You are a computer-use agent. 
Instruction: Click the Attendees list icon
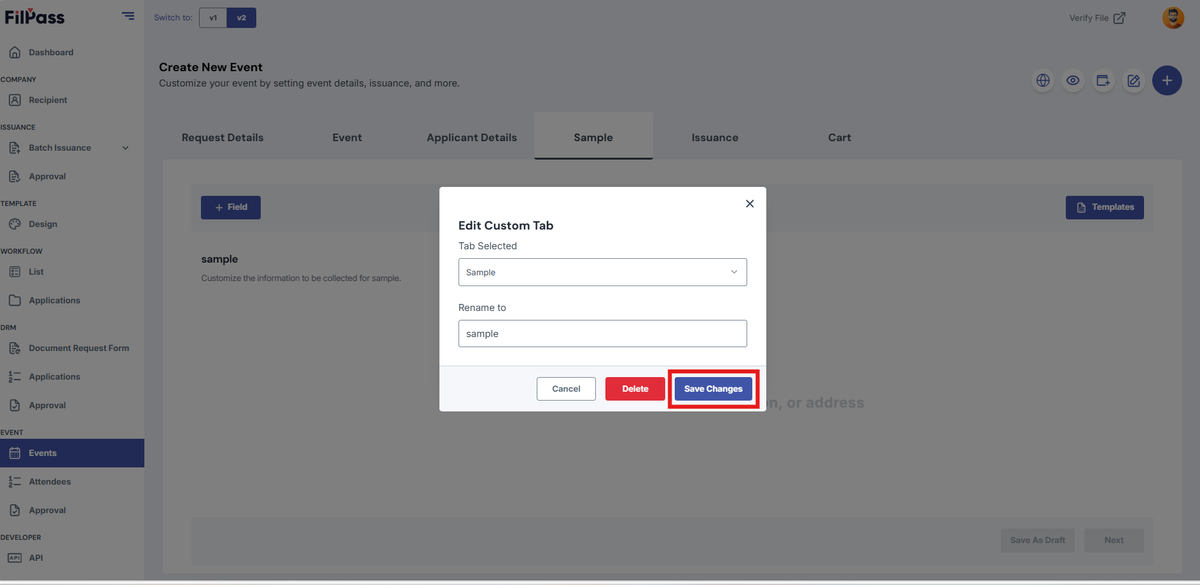[14, 481]
